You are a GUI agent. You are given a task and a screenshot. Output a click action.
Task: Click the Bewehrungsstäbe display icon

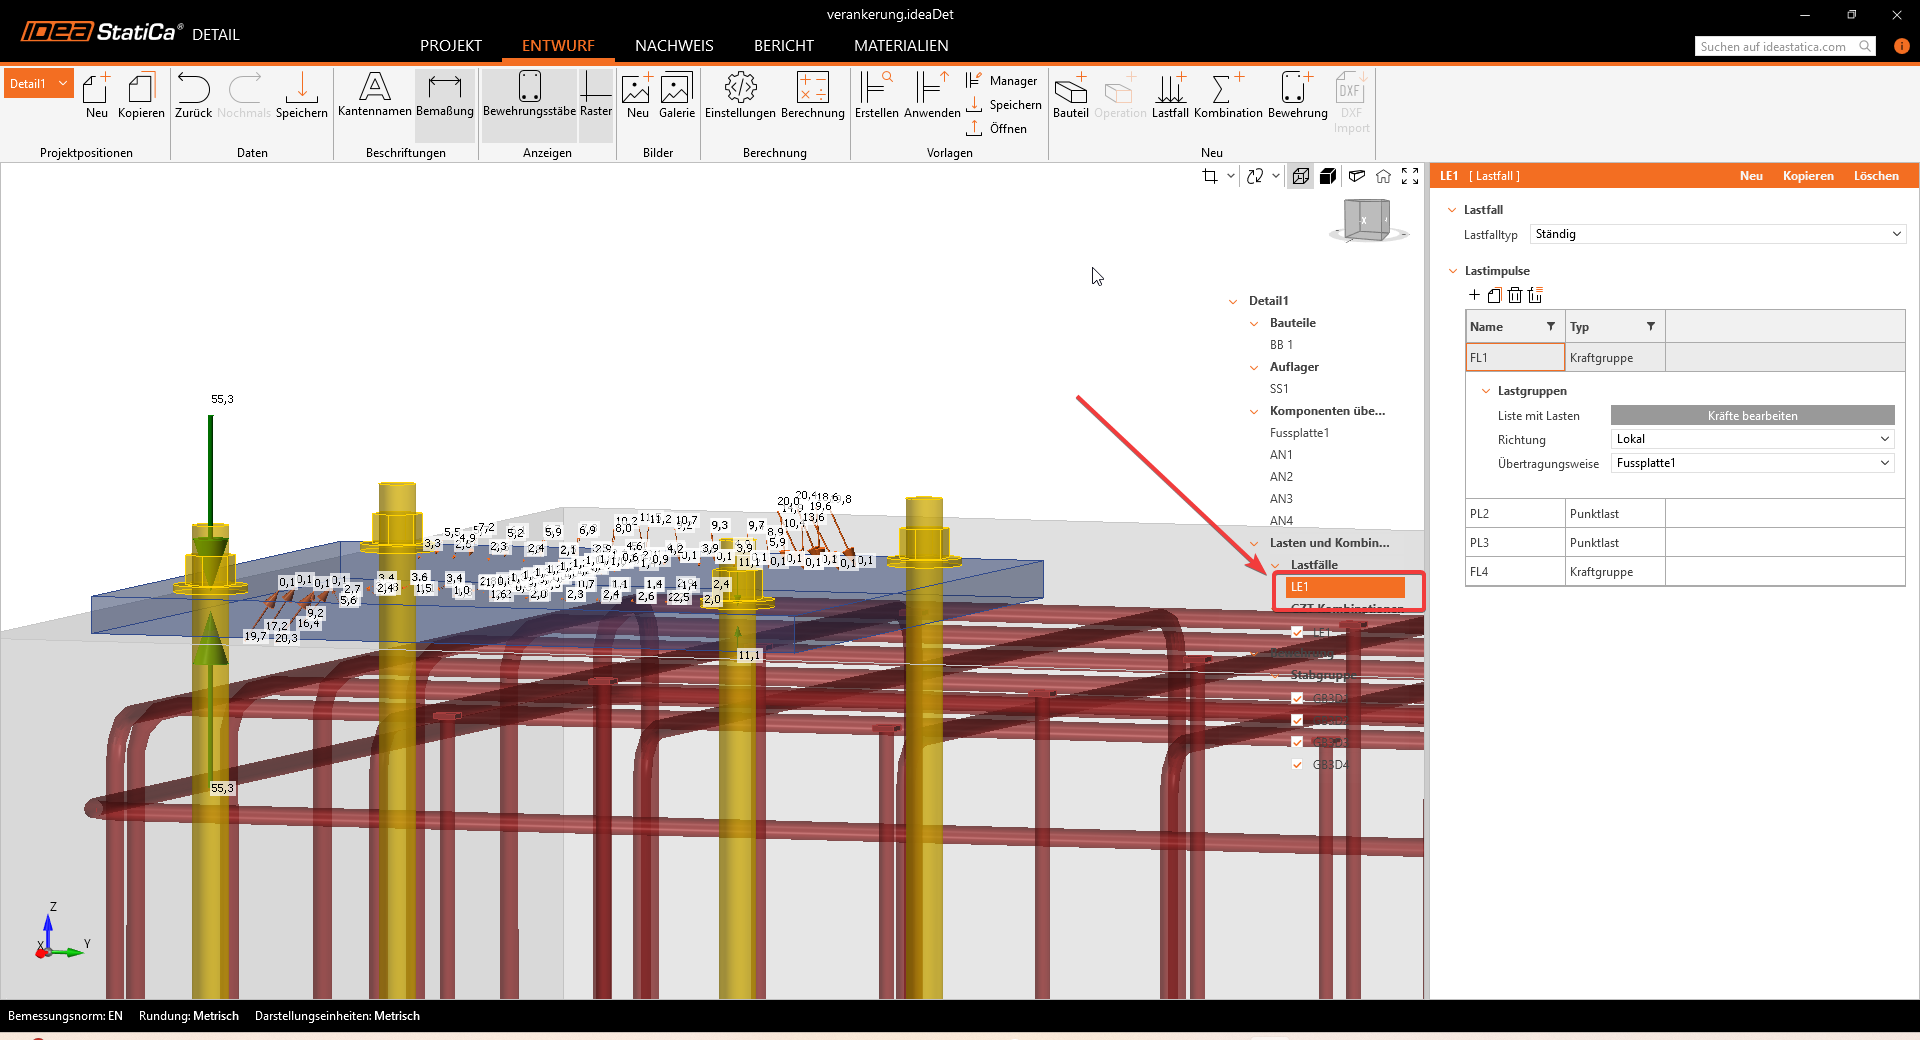coord(529,95)
